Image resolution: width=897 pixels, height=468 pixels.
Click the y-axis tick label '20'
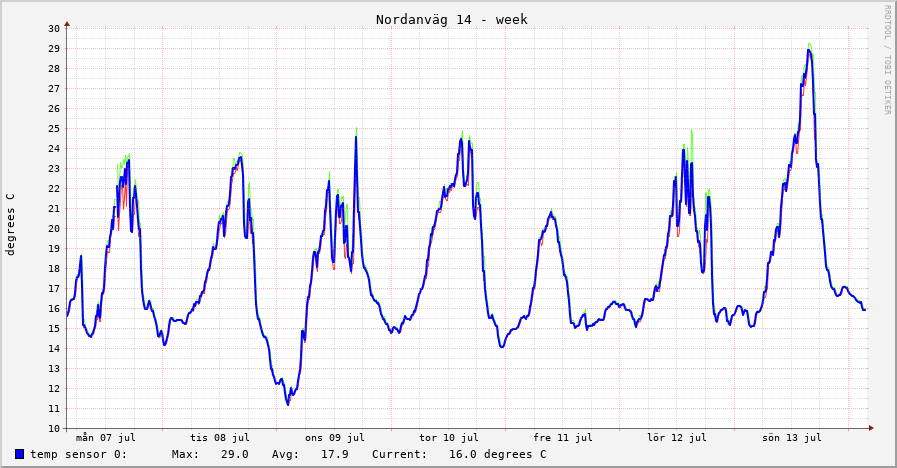(x=54, y=229)
